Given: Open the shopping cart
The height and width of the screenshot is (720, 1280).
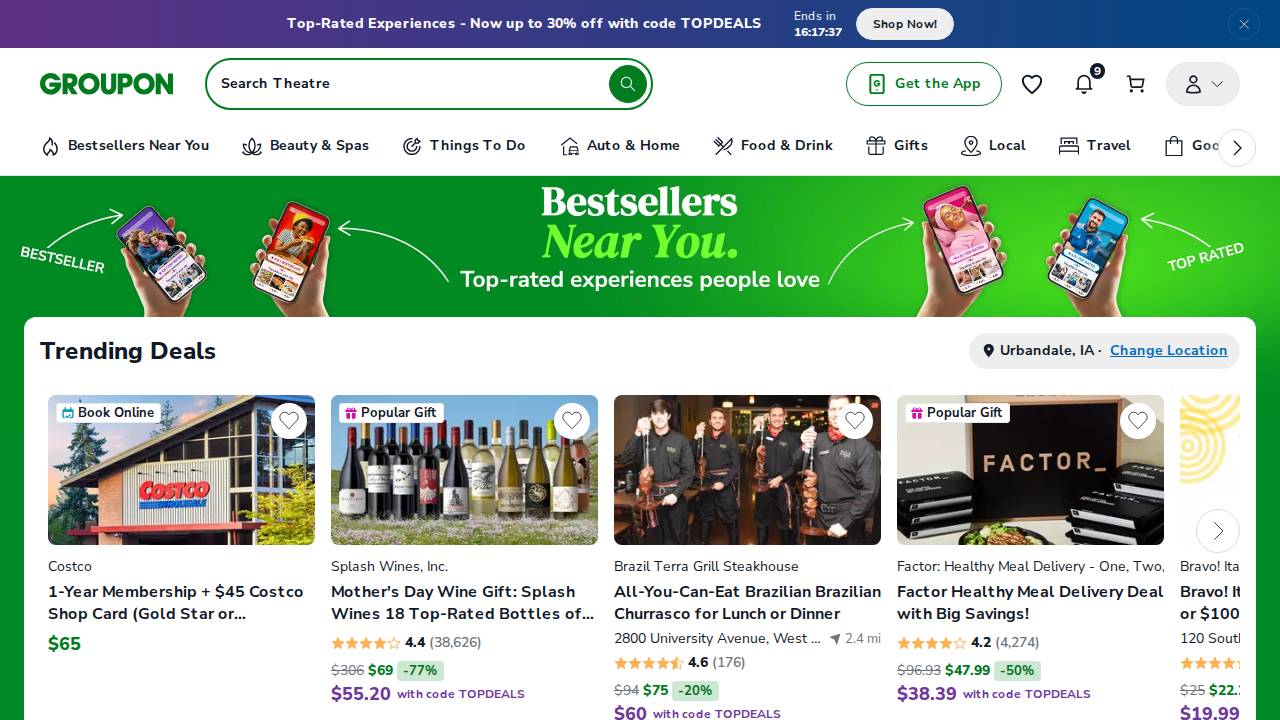Looking at the screenshot, I should [x=1135, y=84].
